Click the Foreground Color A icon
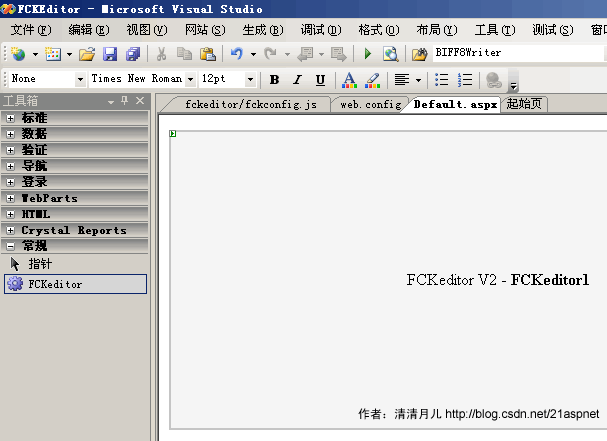Image resolution: width=607 pixels, height=441 pixels. (x=349, y=80)
